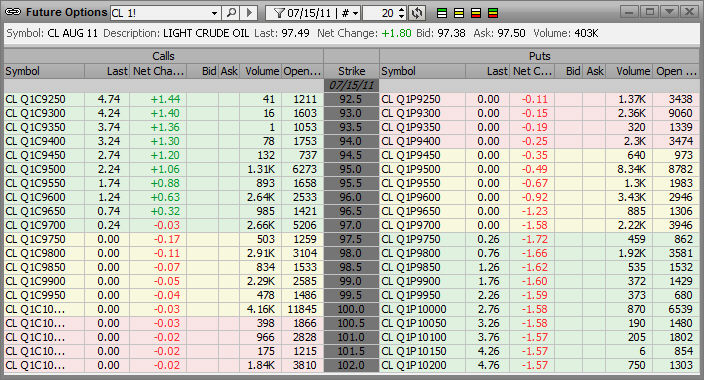Viewport: 704px width, 380px height.
Task: Sort by Calls Net Change column header
Action: [158, 71]
